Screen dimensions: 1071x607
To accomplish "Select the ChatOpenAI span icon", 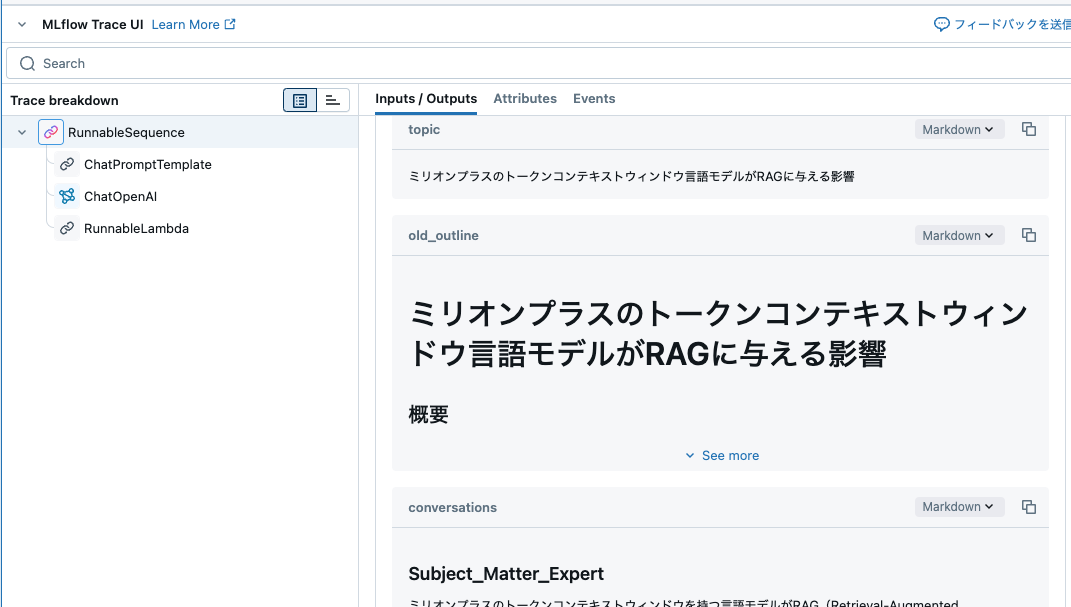I will (x=68, y=196).
